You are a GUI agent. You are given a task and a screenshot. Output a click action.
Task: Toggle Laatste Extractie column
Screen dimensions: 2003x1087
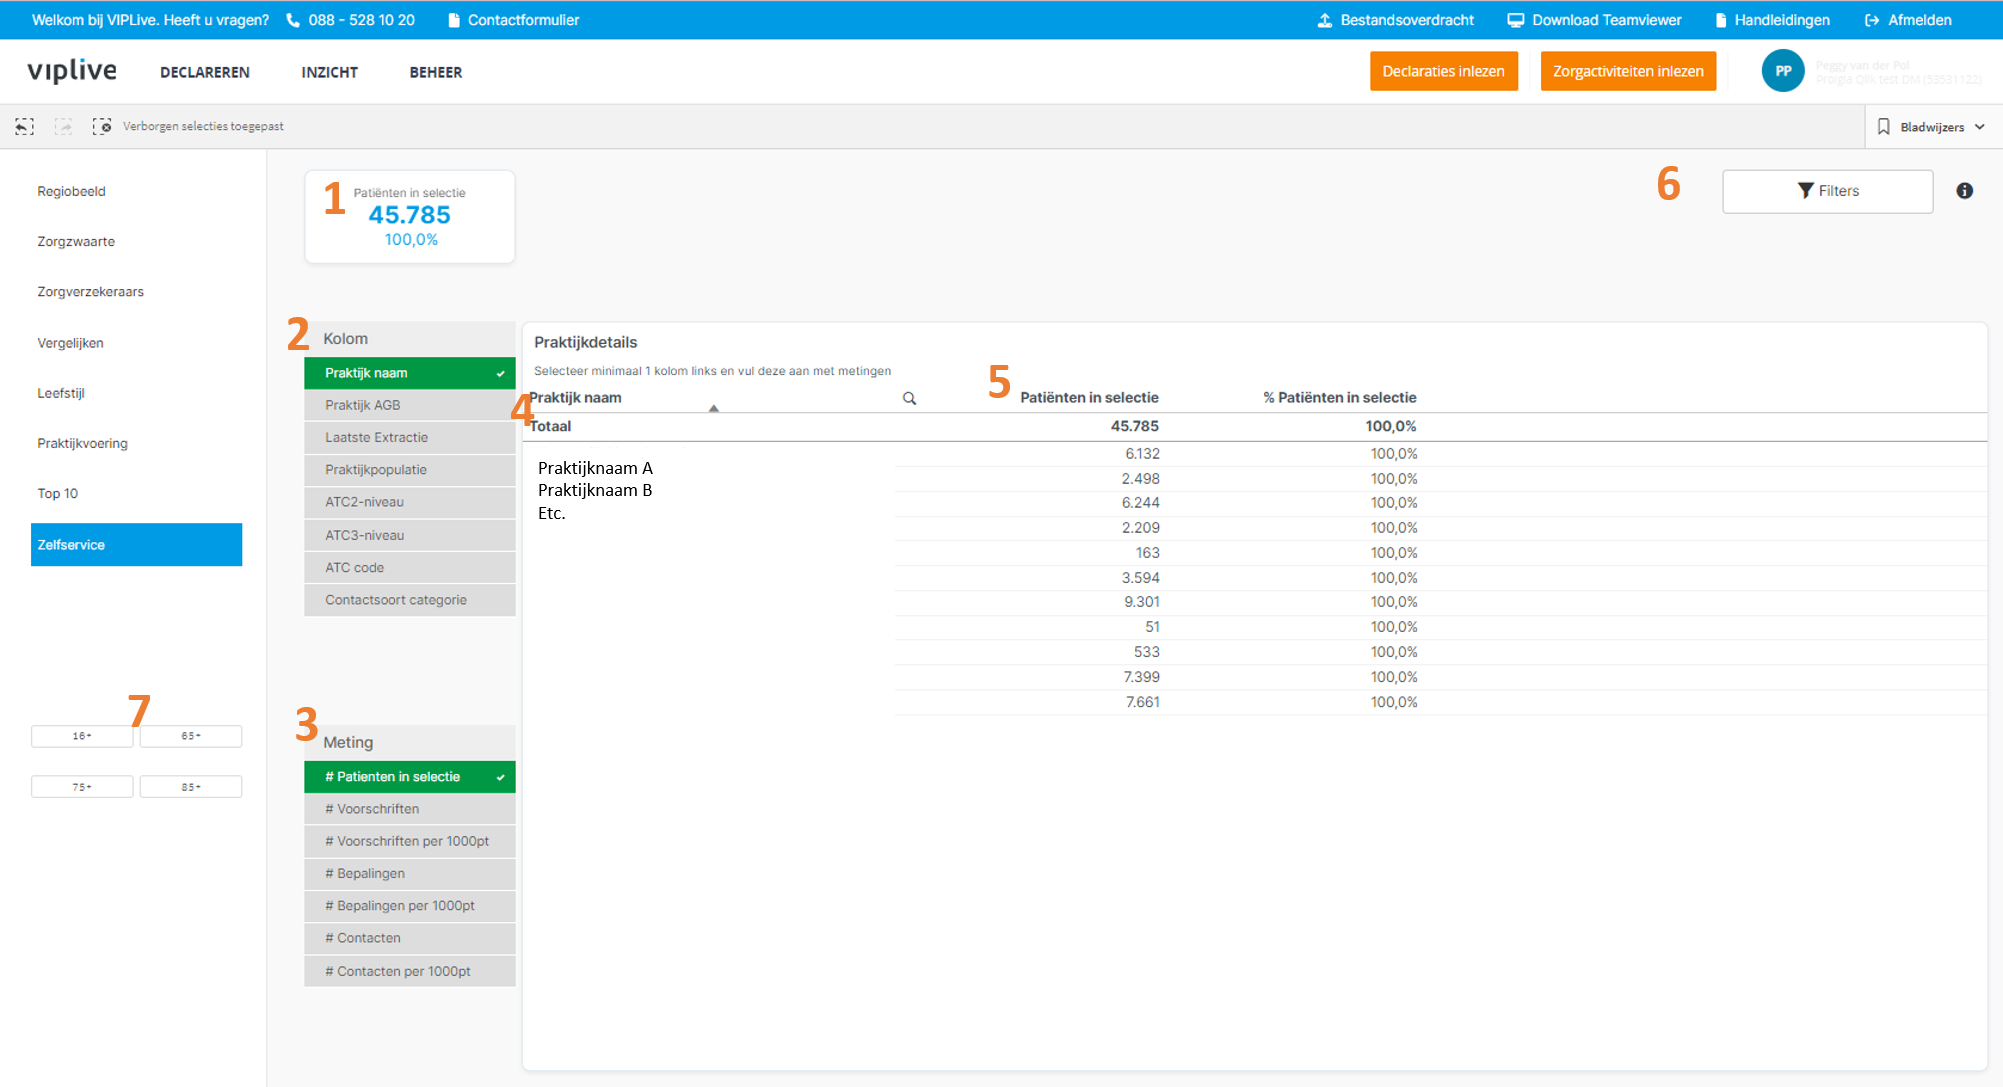[x=410, y=437]
